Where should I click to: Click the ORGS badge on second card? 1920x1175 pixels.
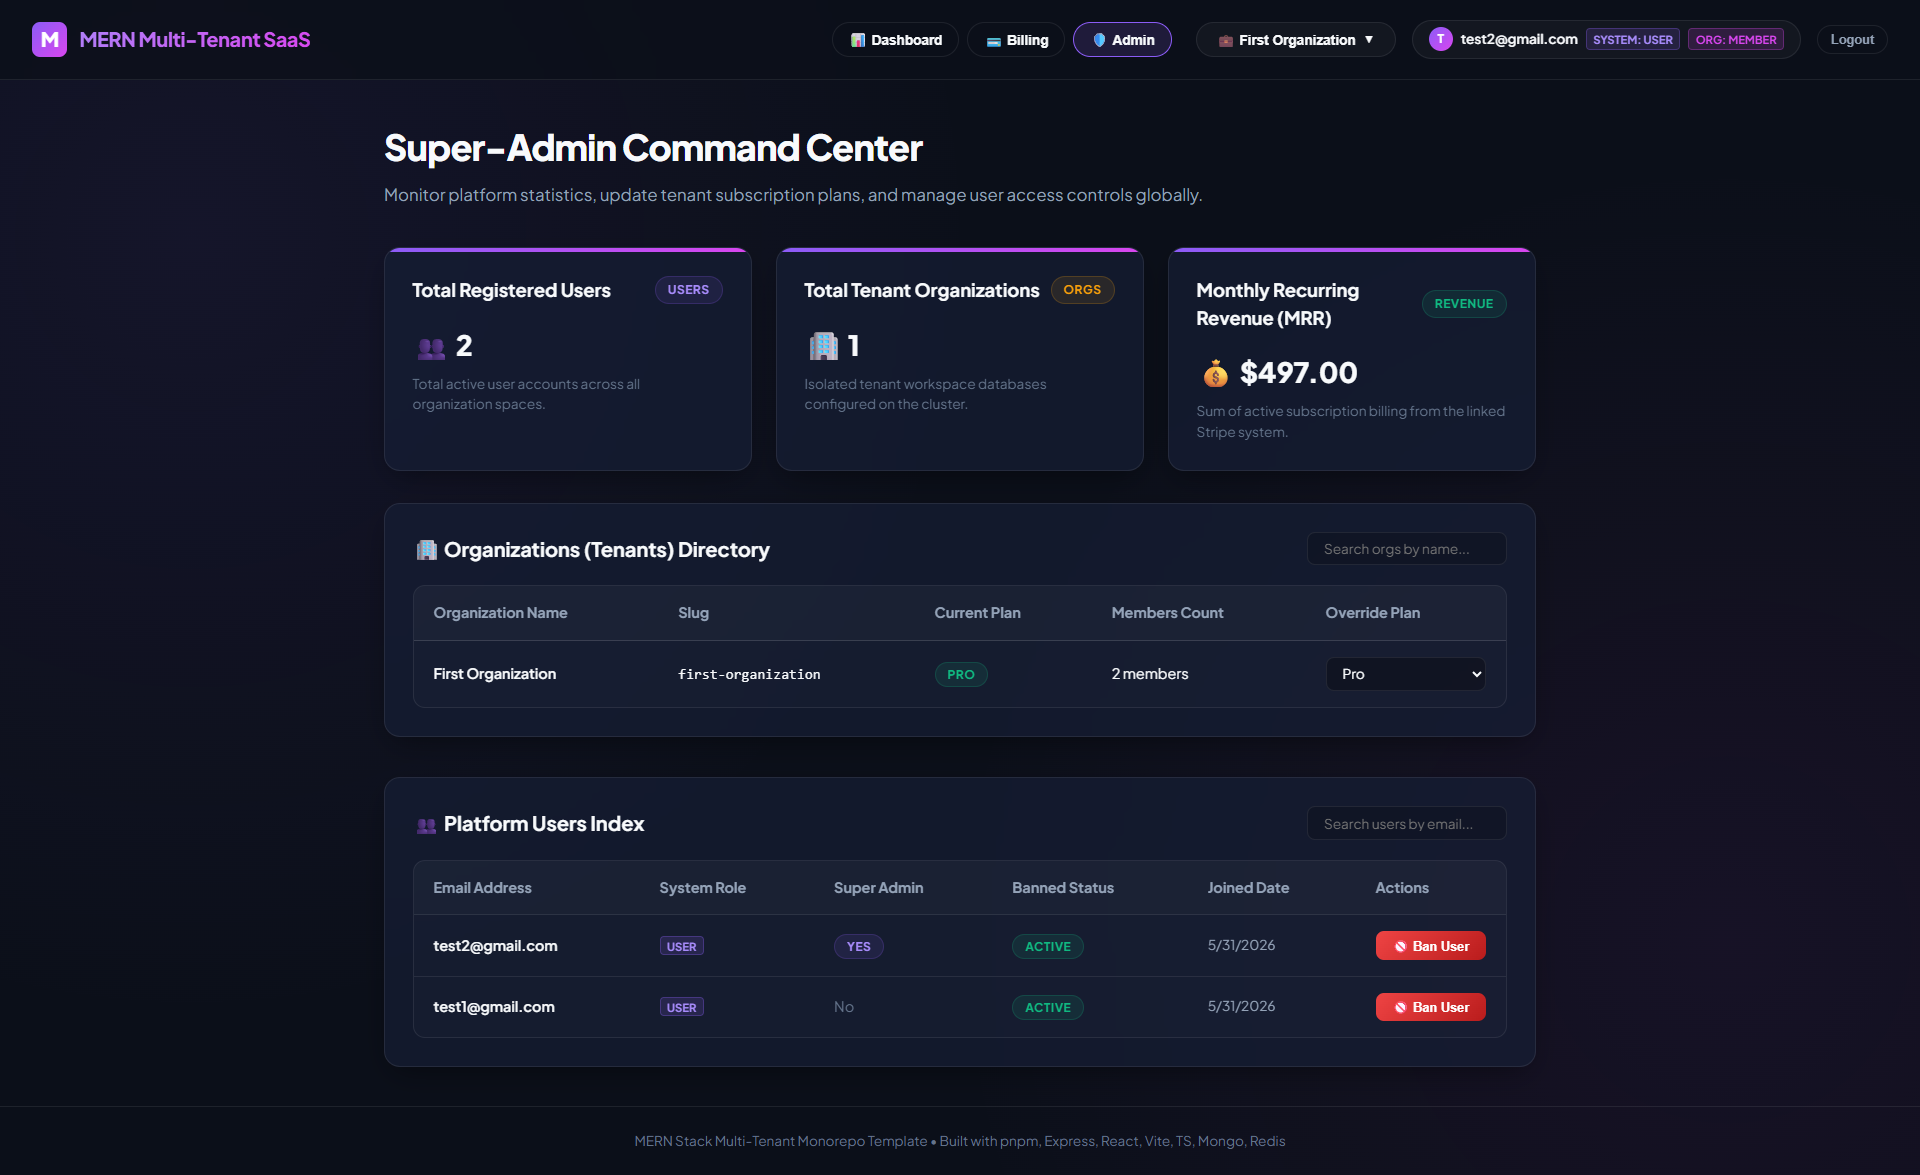pos(1082,290)
